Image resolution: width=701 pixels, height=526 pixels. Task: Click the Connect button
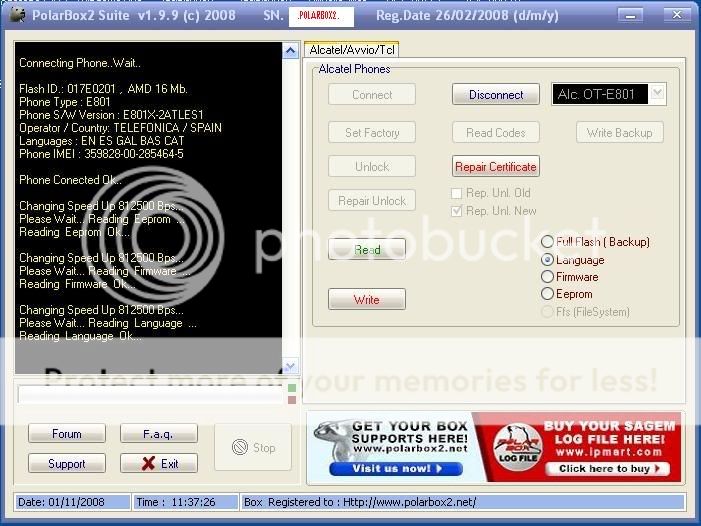tap(372, 95)
